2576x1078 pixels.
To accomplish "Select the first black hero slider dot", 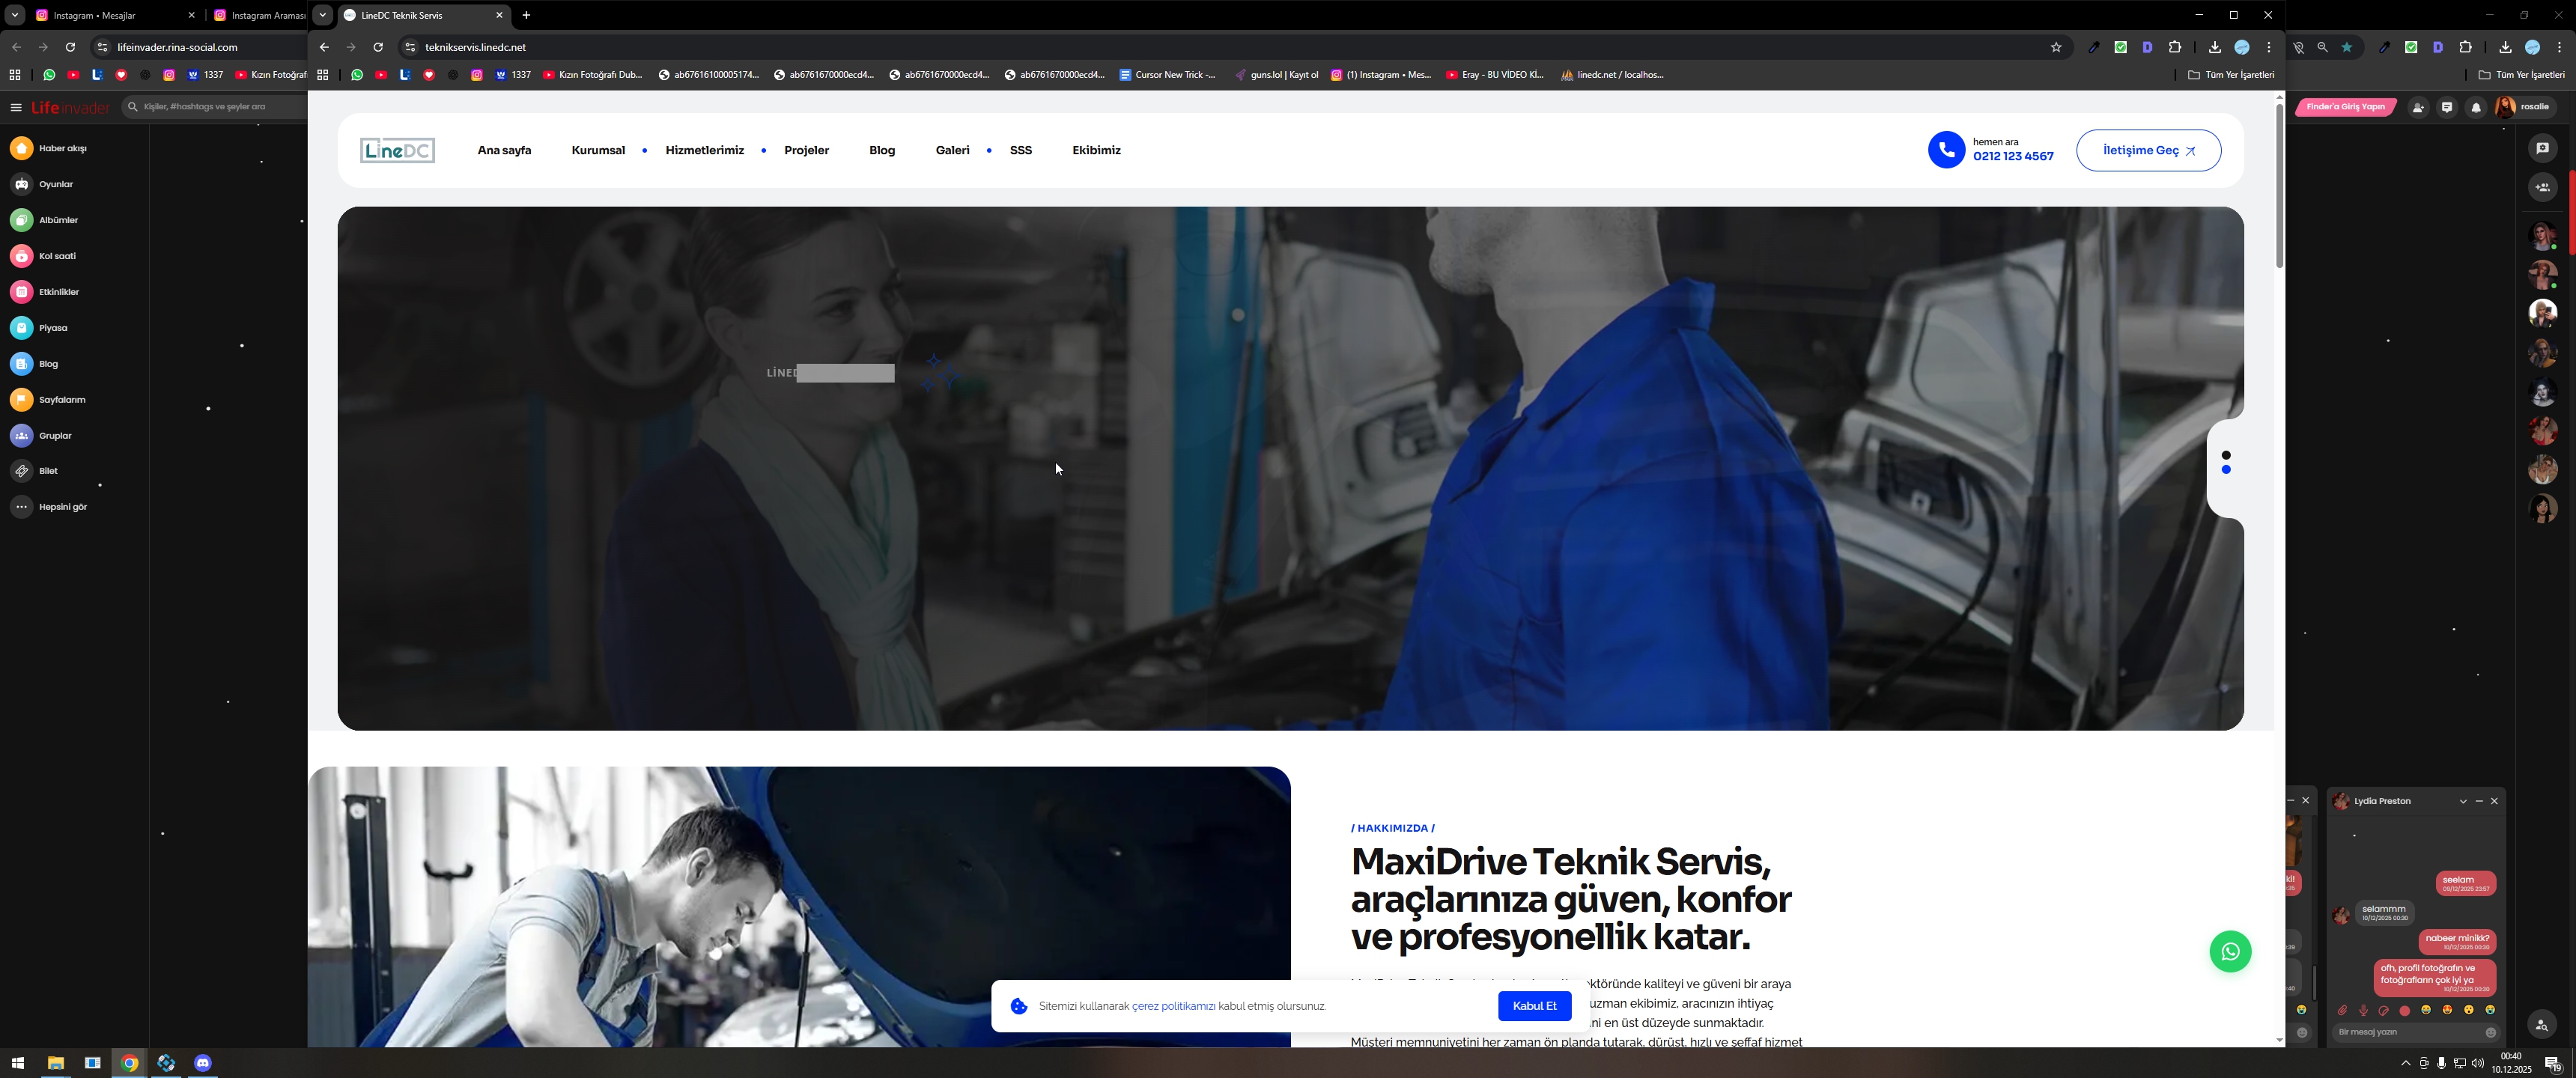I will 2226,455.
